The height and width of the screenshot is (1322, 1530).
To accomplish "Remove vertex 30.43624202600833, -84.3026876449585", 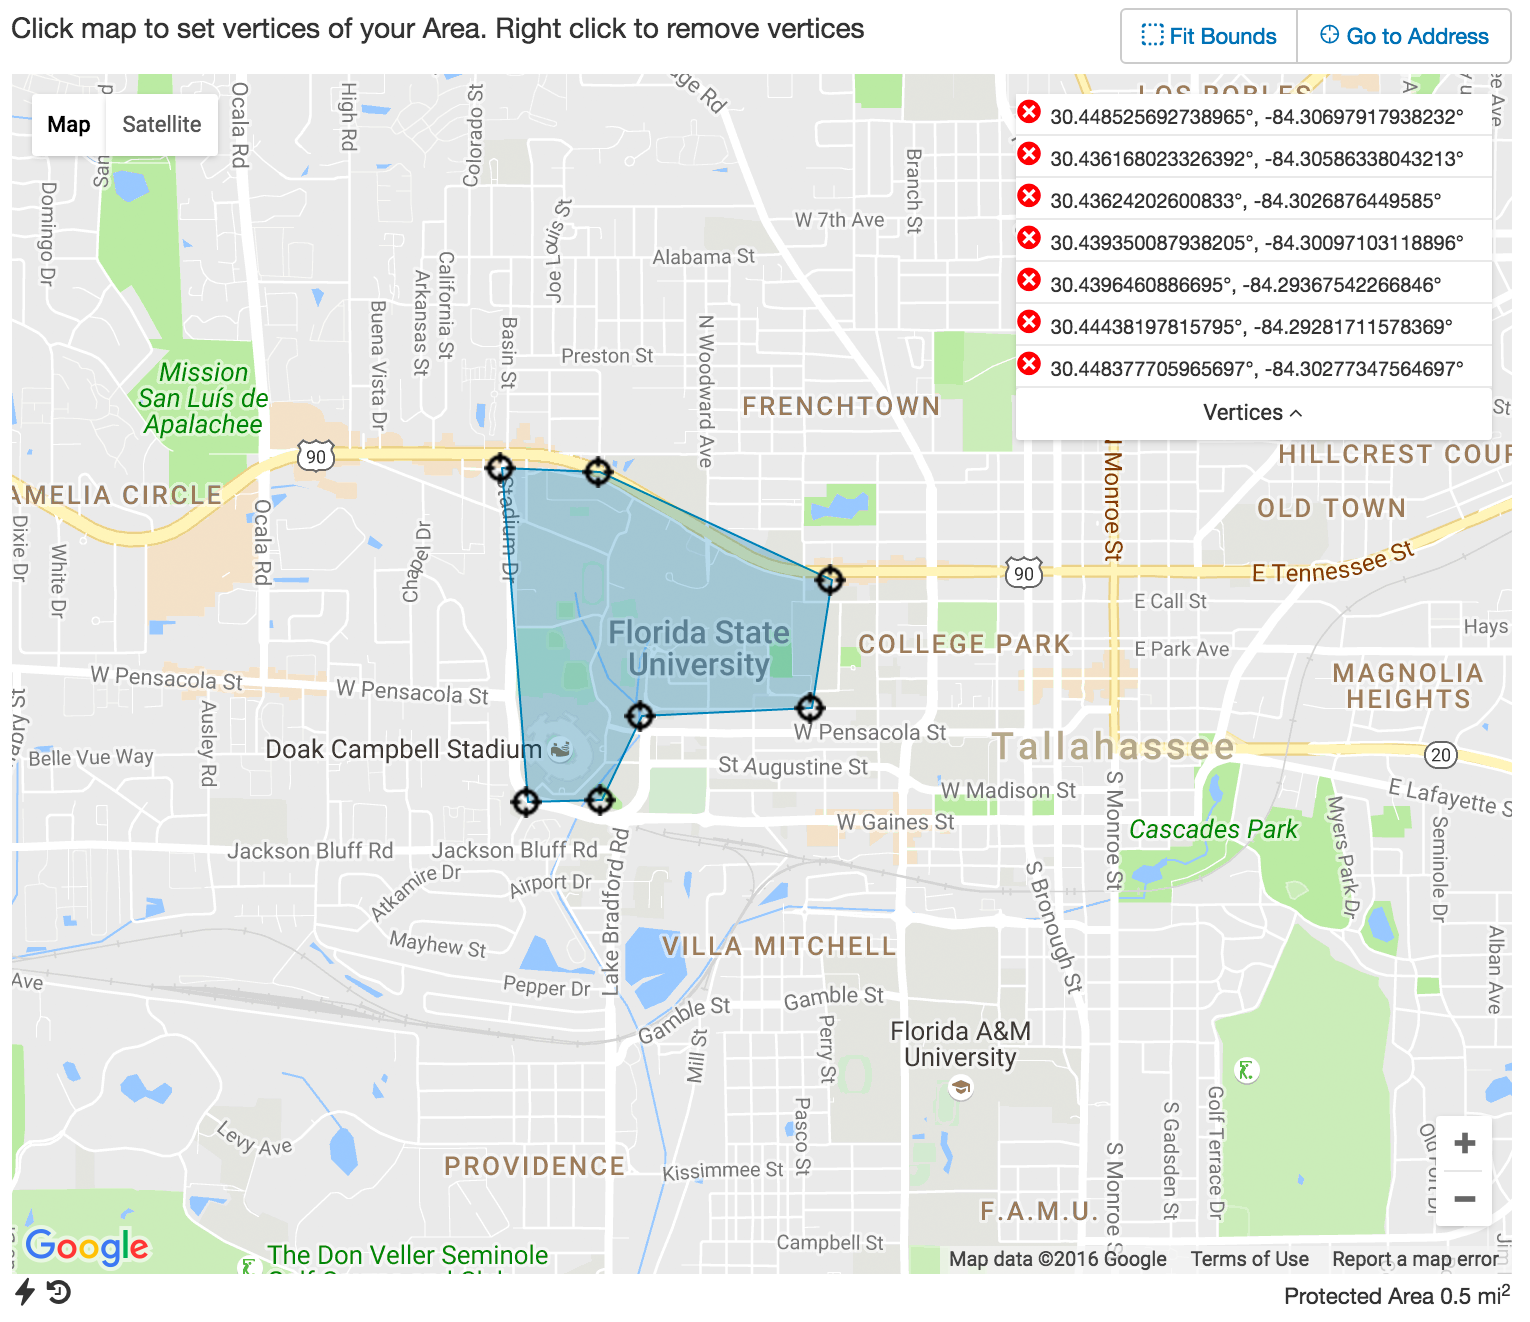I will pyautogui.click(x=1028, y=196).
